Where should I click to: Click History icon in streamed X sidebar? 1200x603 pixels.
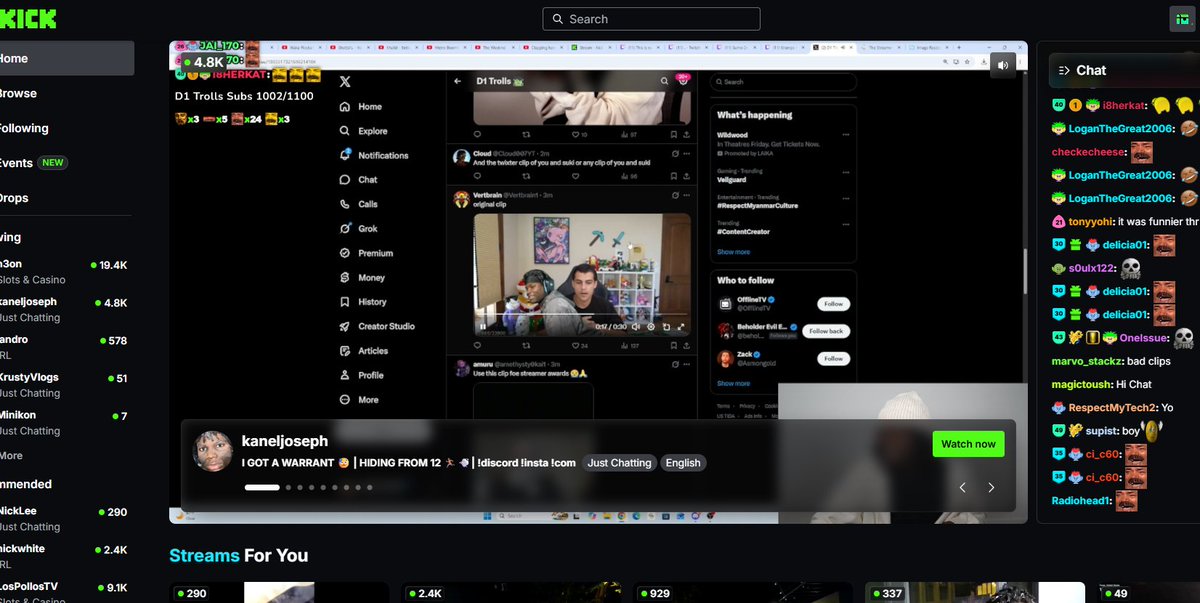[x=345, y=302]
